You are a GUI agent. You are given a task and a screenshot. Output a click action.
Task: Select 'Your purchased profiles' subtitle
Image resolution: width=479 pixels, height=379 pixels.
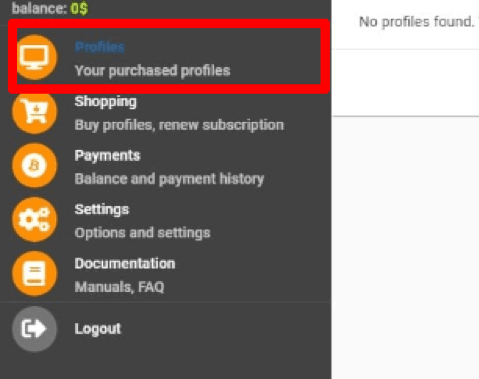coord(153,71)
